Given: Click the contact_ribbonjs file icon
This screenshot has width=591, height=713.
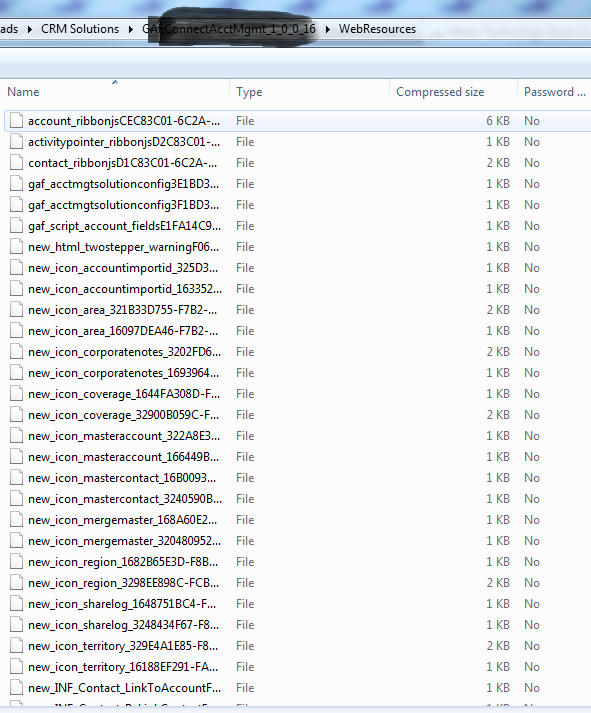Looking at the screenshot, I should (x=16, y=162).
